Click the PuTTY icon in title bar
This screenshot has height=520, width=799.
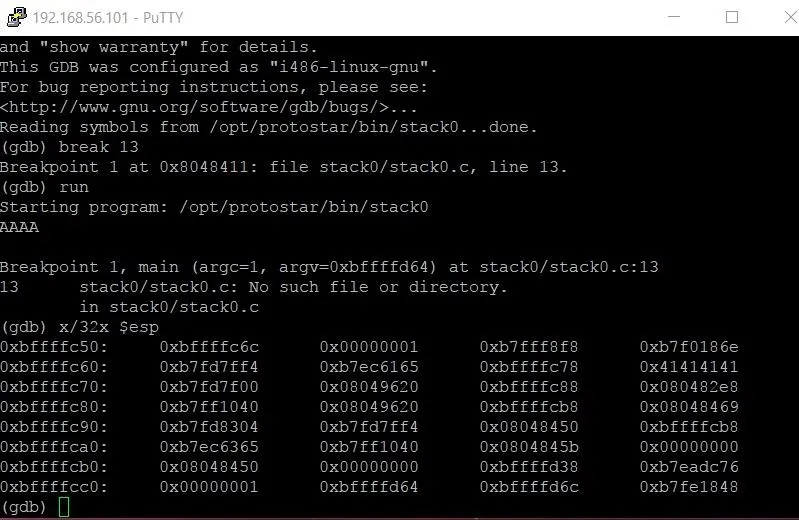pos(16,17)
